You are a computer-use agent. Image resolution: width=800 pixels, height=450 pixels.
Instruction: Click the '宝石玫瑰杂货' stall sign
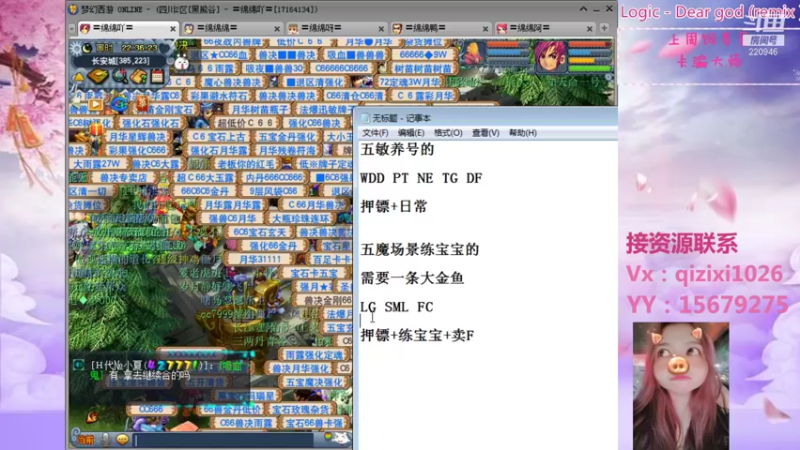click(x=300, y=409)
